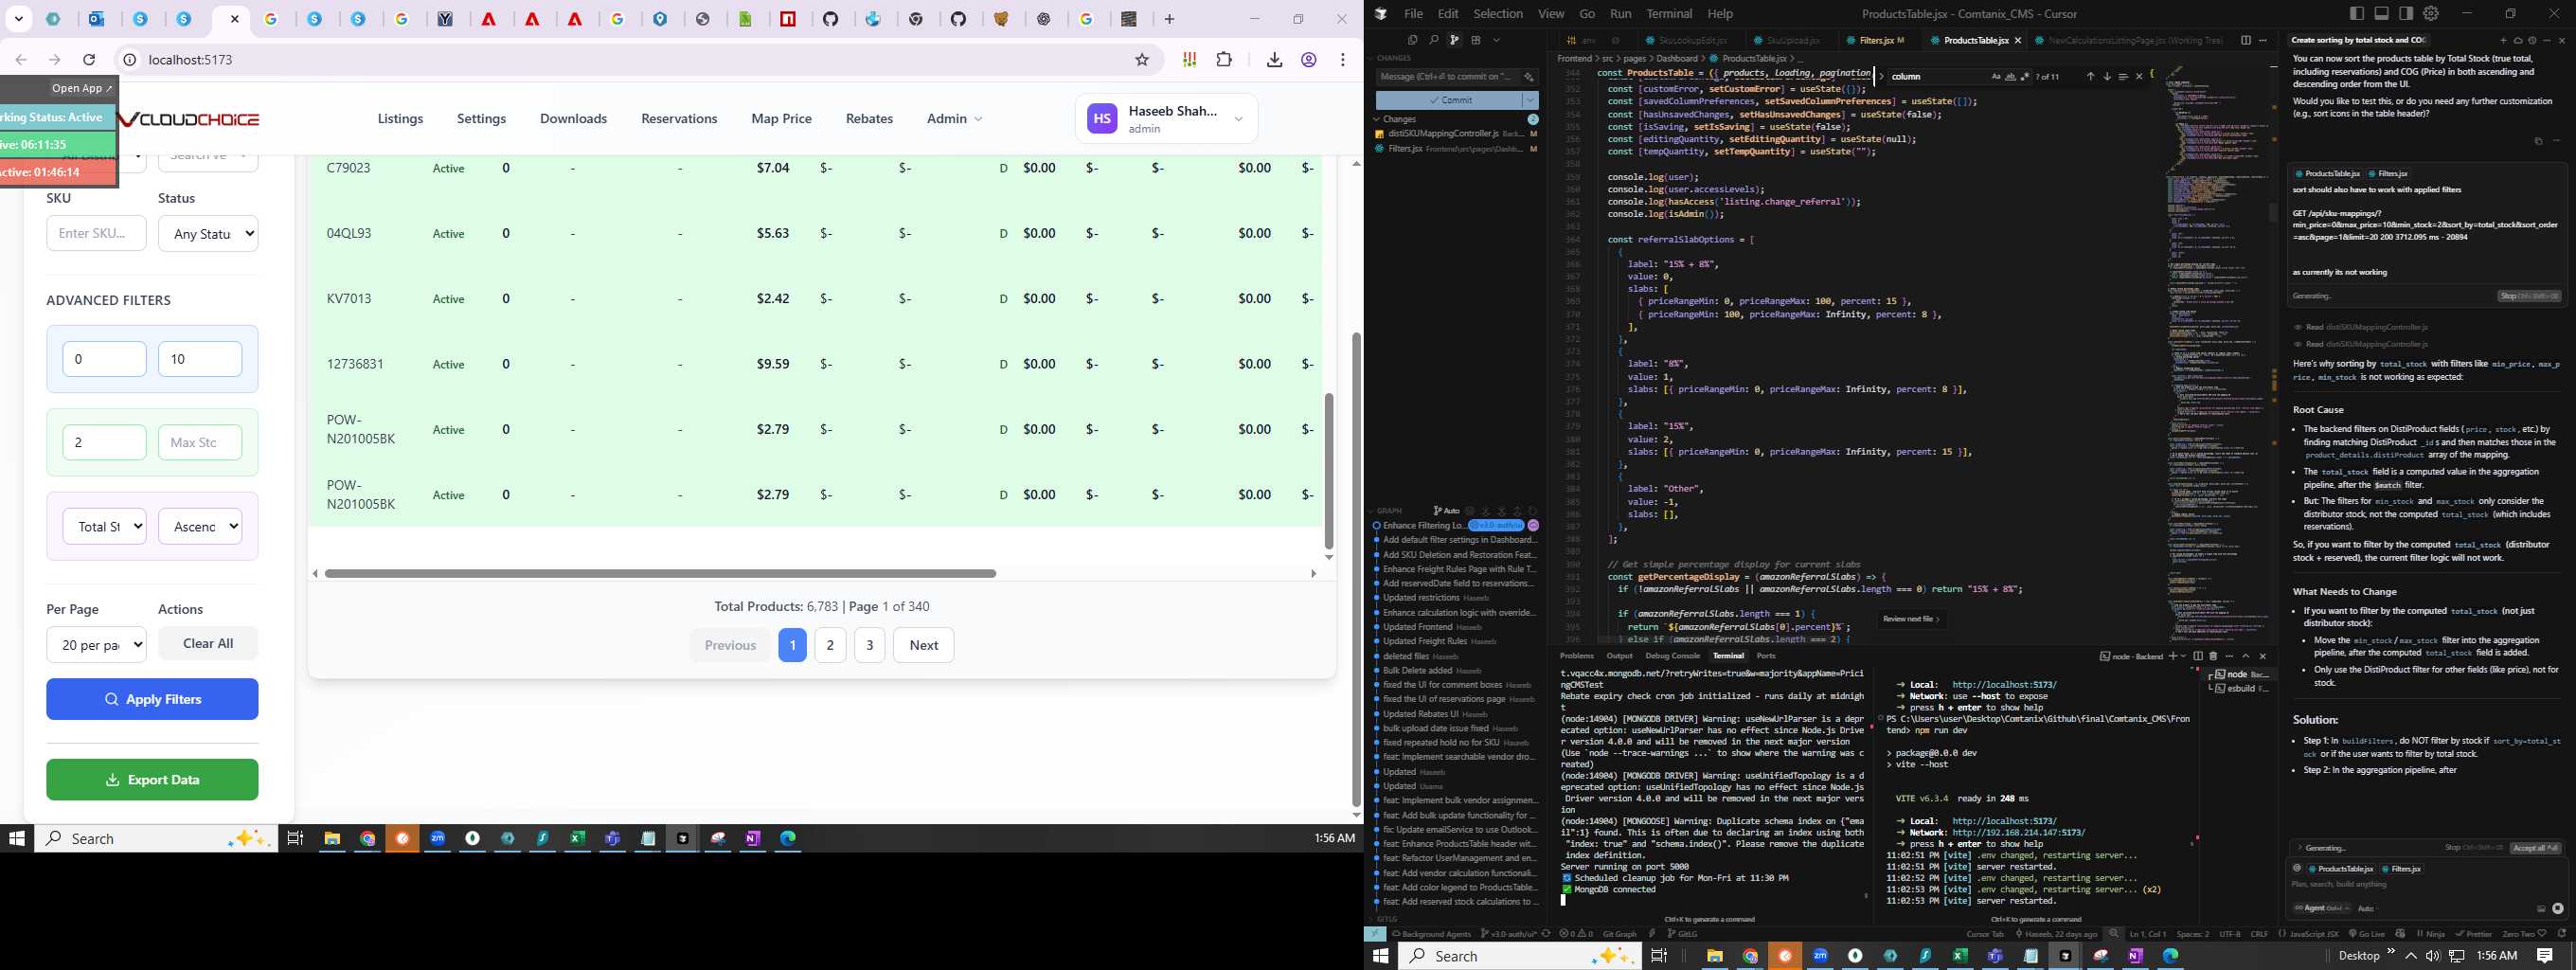Split the editor with the split icon
The height and width of the screenshot is (970, 2576).
(x=2245, y=40)
